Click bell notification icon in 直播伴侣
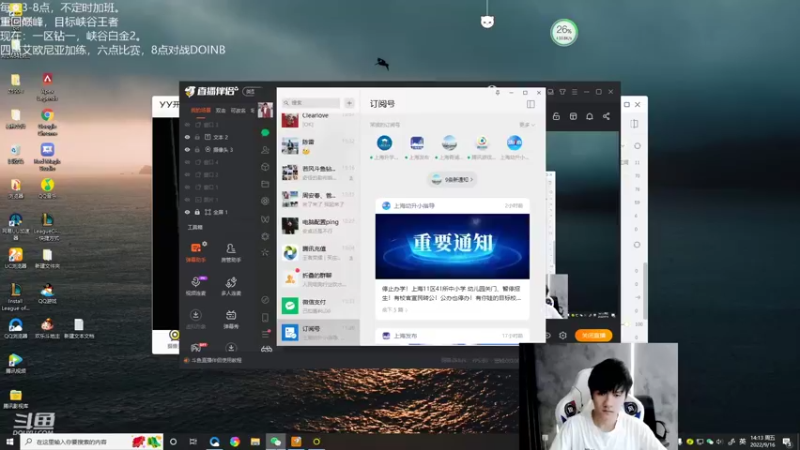The image size is (800, 450). click(x=589, y=116)
